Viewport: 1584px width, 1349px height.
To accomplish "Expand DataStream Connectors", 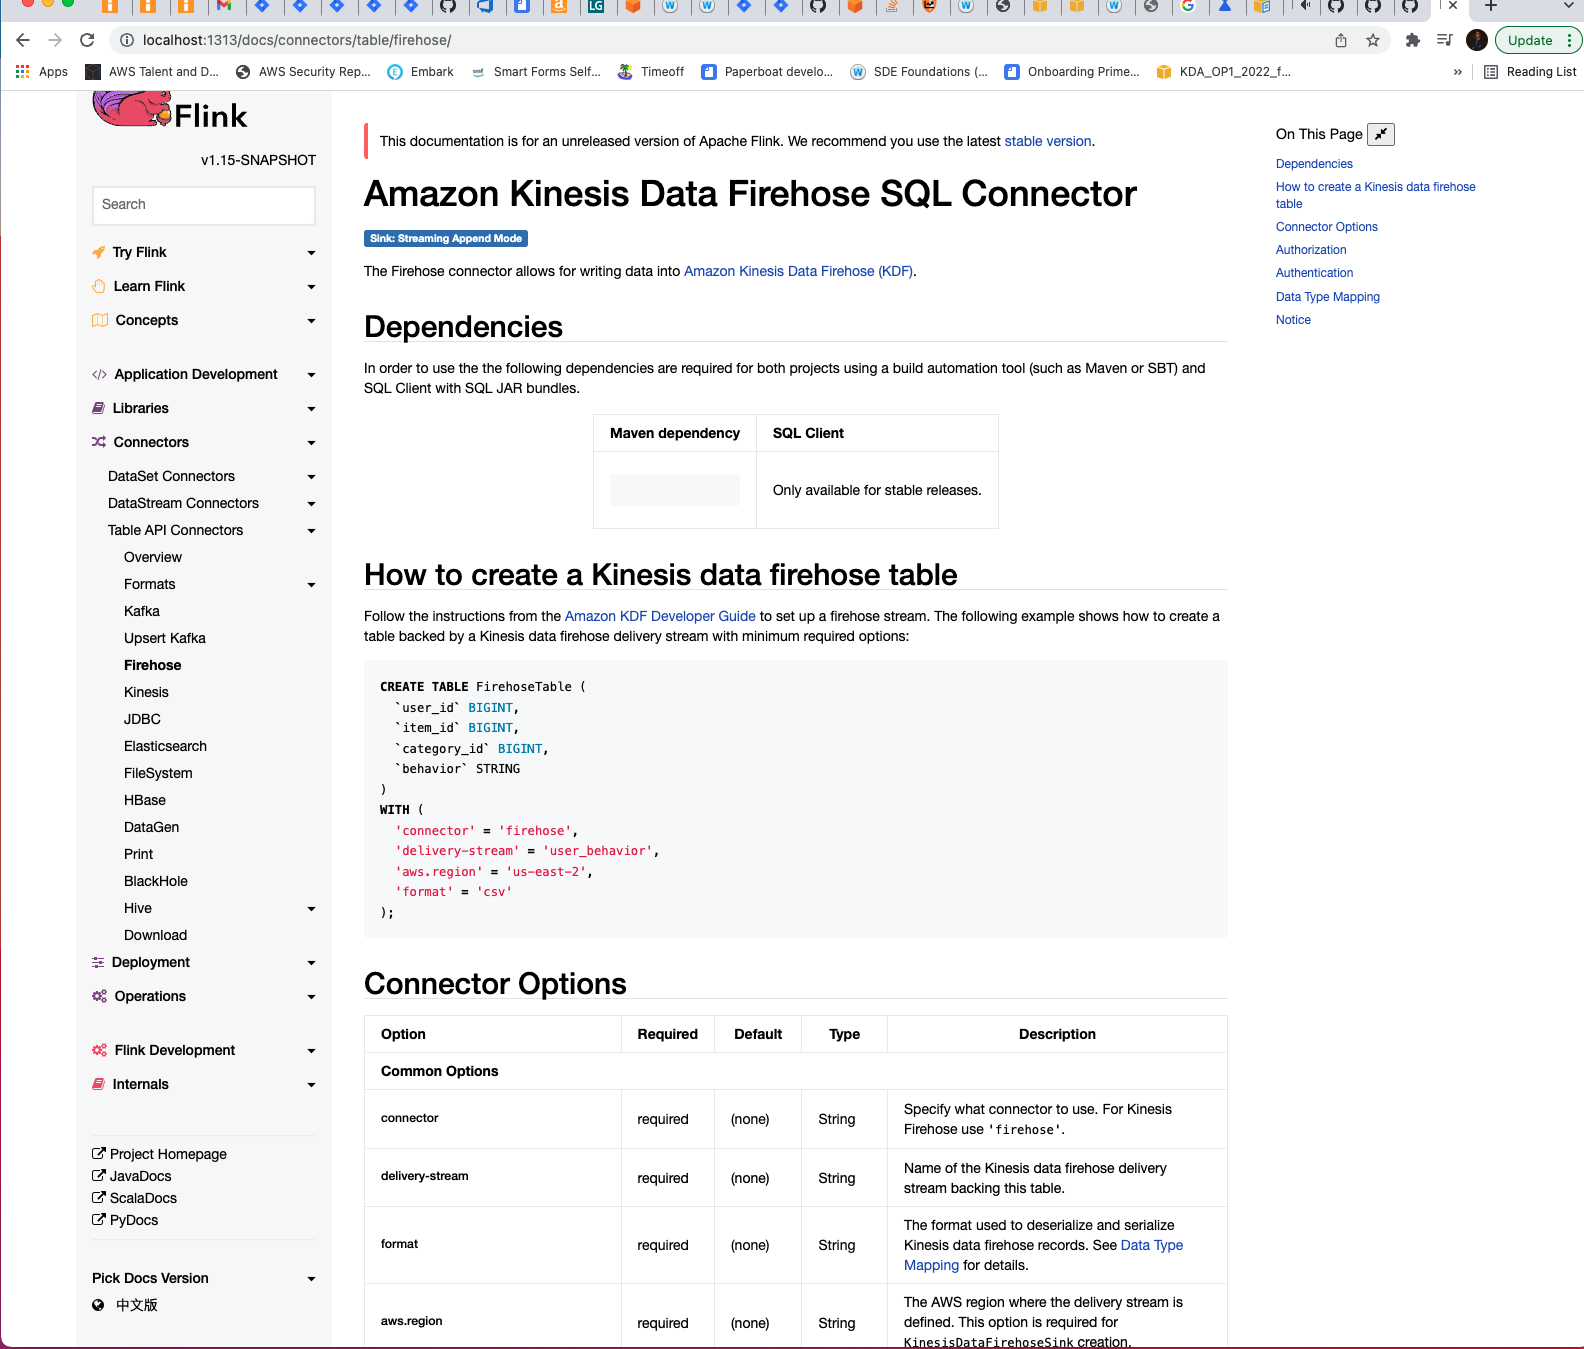I will coord(212,503).
